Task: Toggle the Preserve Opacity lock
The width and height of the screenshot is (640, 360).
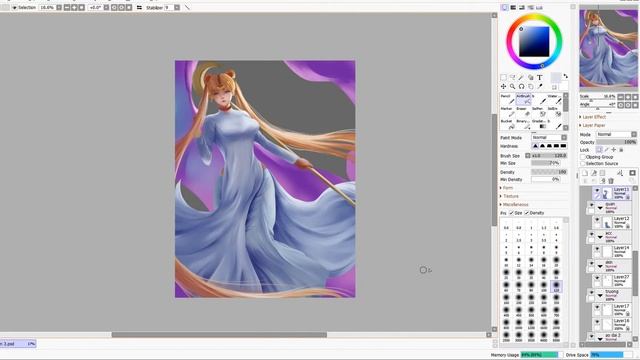Action: point(599,150)
